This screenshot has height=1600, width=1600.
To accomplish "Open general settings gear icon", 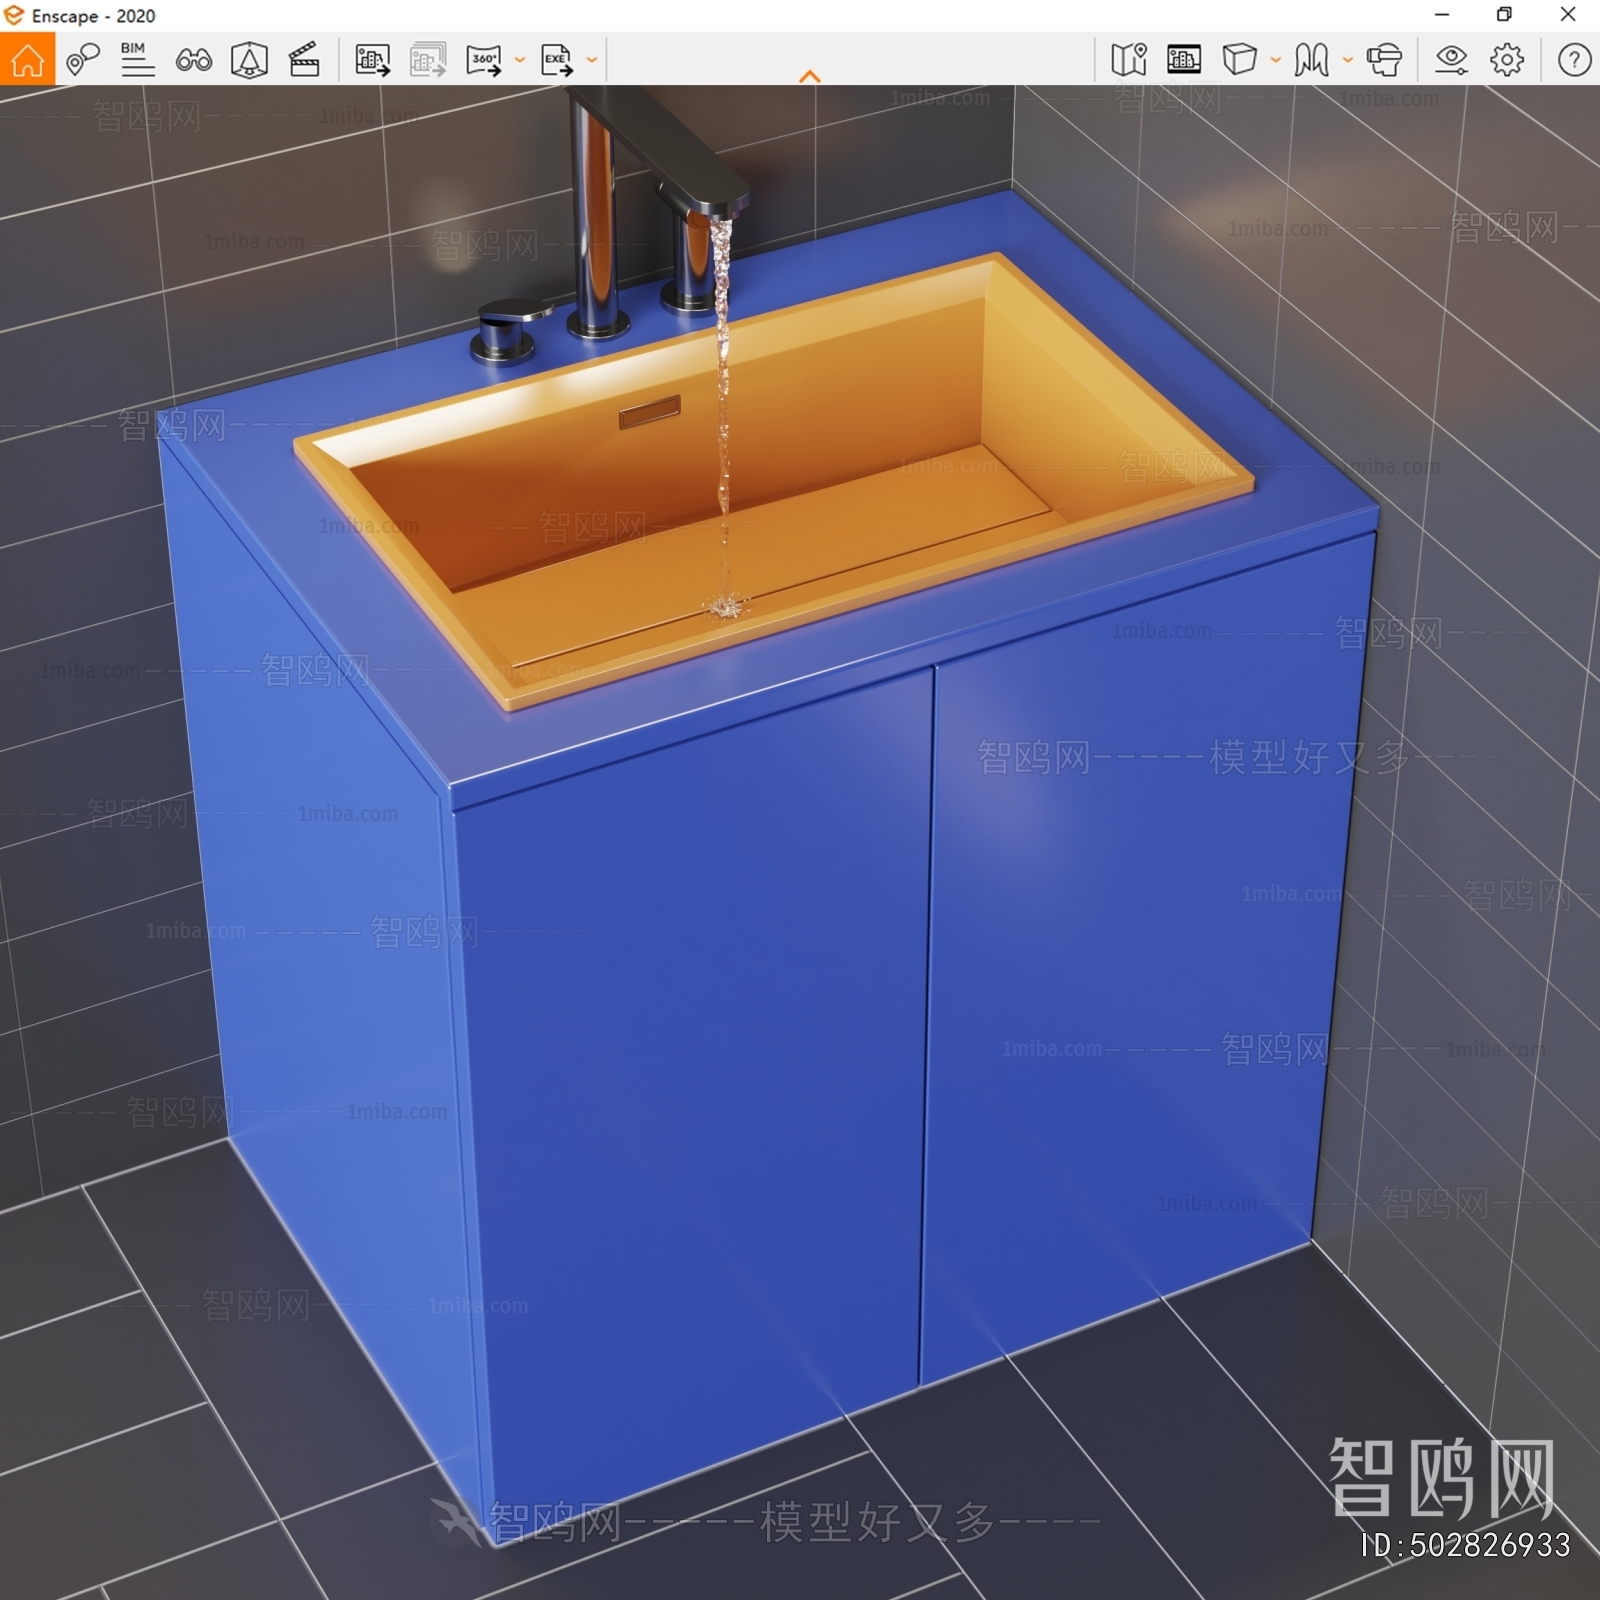I will pos(1507,60).
